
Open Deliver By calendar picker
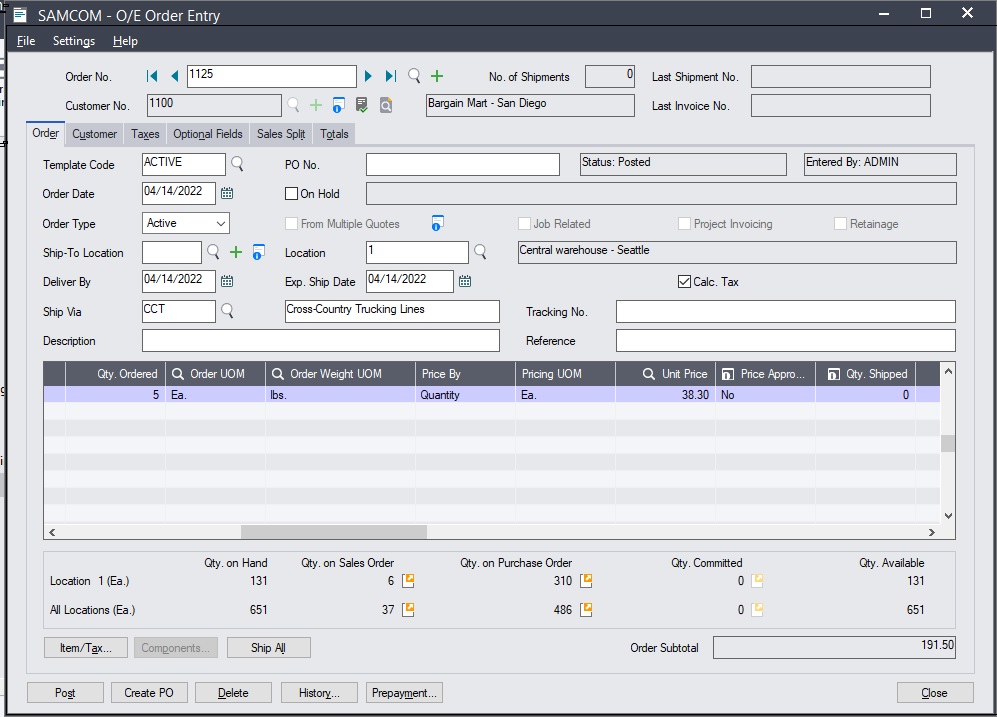pos(227,281)
